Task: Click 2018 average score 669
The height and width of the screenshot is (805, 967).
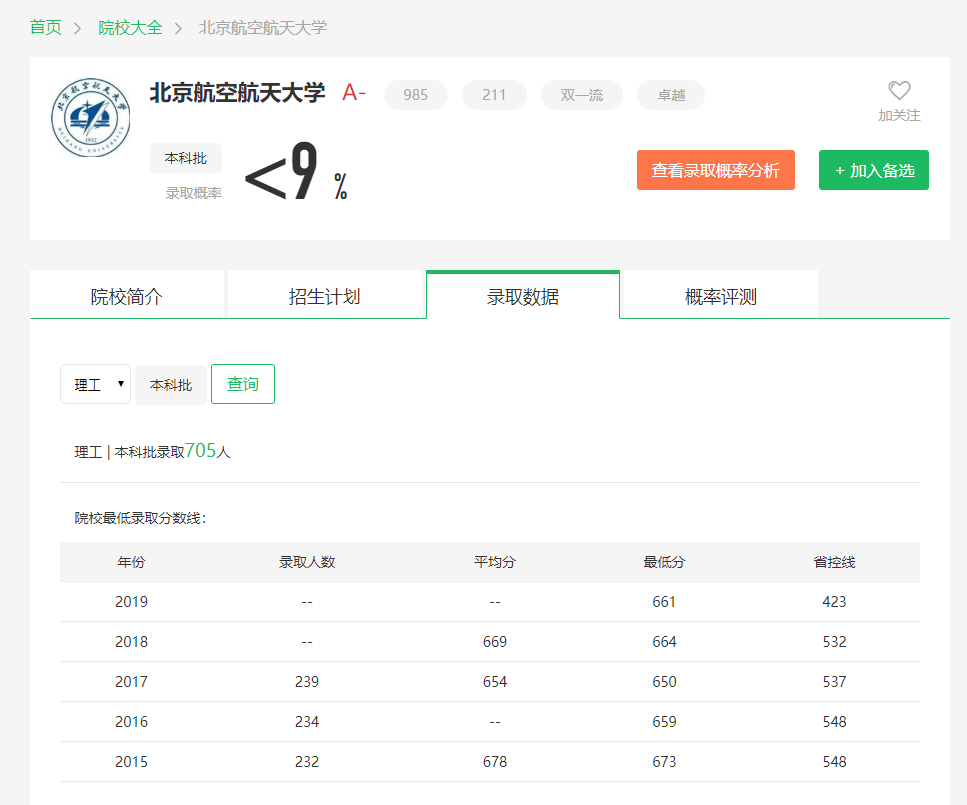Action: (495, 642)
